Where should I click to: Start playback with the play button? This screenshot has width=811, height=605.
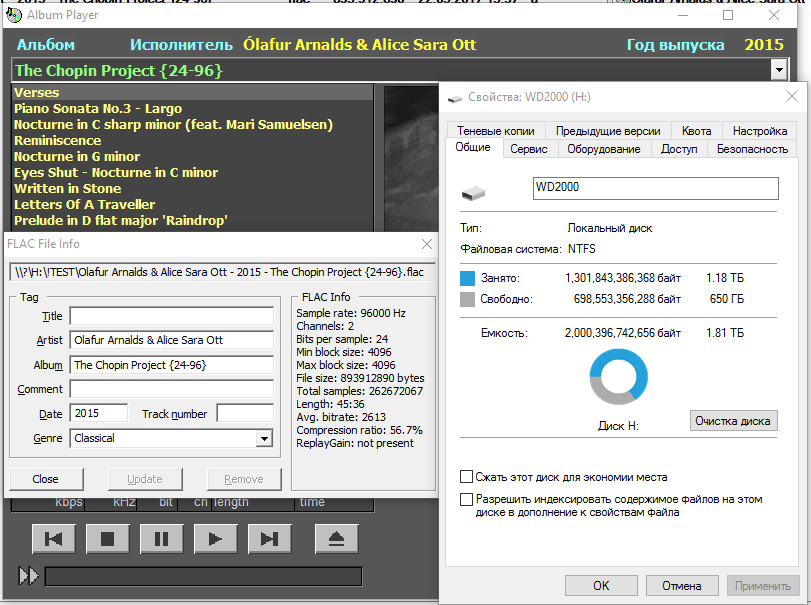click(215, 539)
